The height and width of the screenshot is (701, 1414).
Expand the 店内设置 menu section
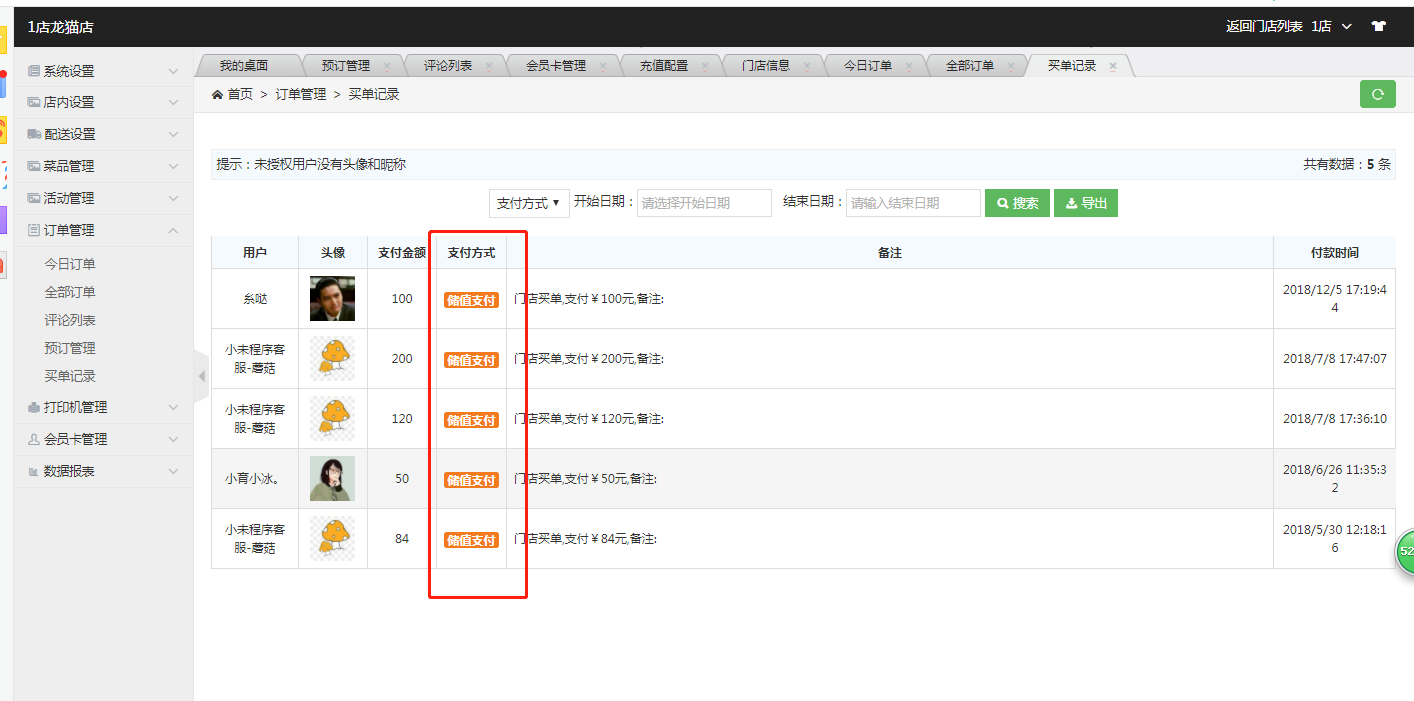pos(102,102)
